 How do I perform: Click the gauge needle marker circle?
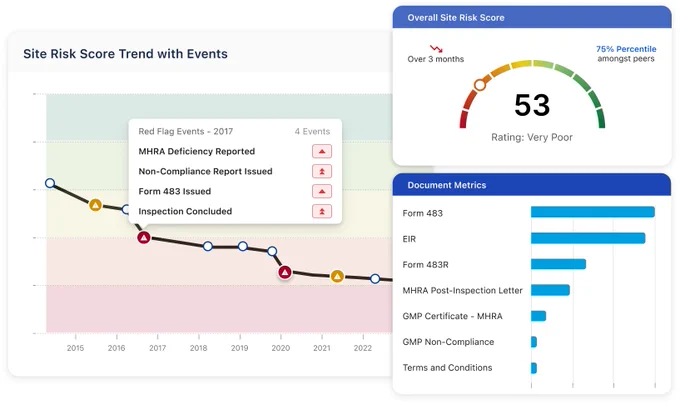click(480, 85)
